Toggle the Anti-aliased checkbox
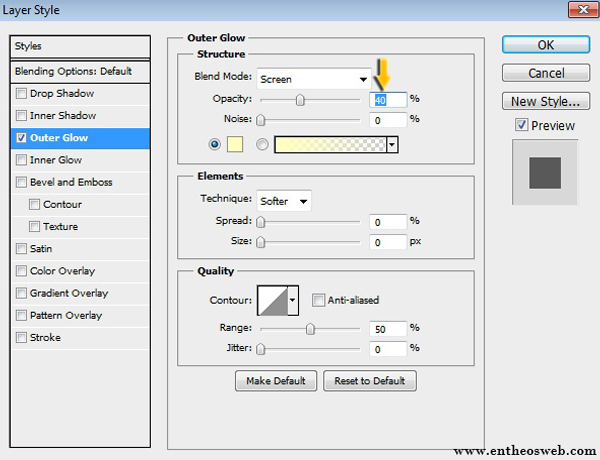This screenshot has height=460, width=600. point(318,300)
